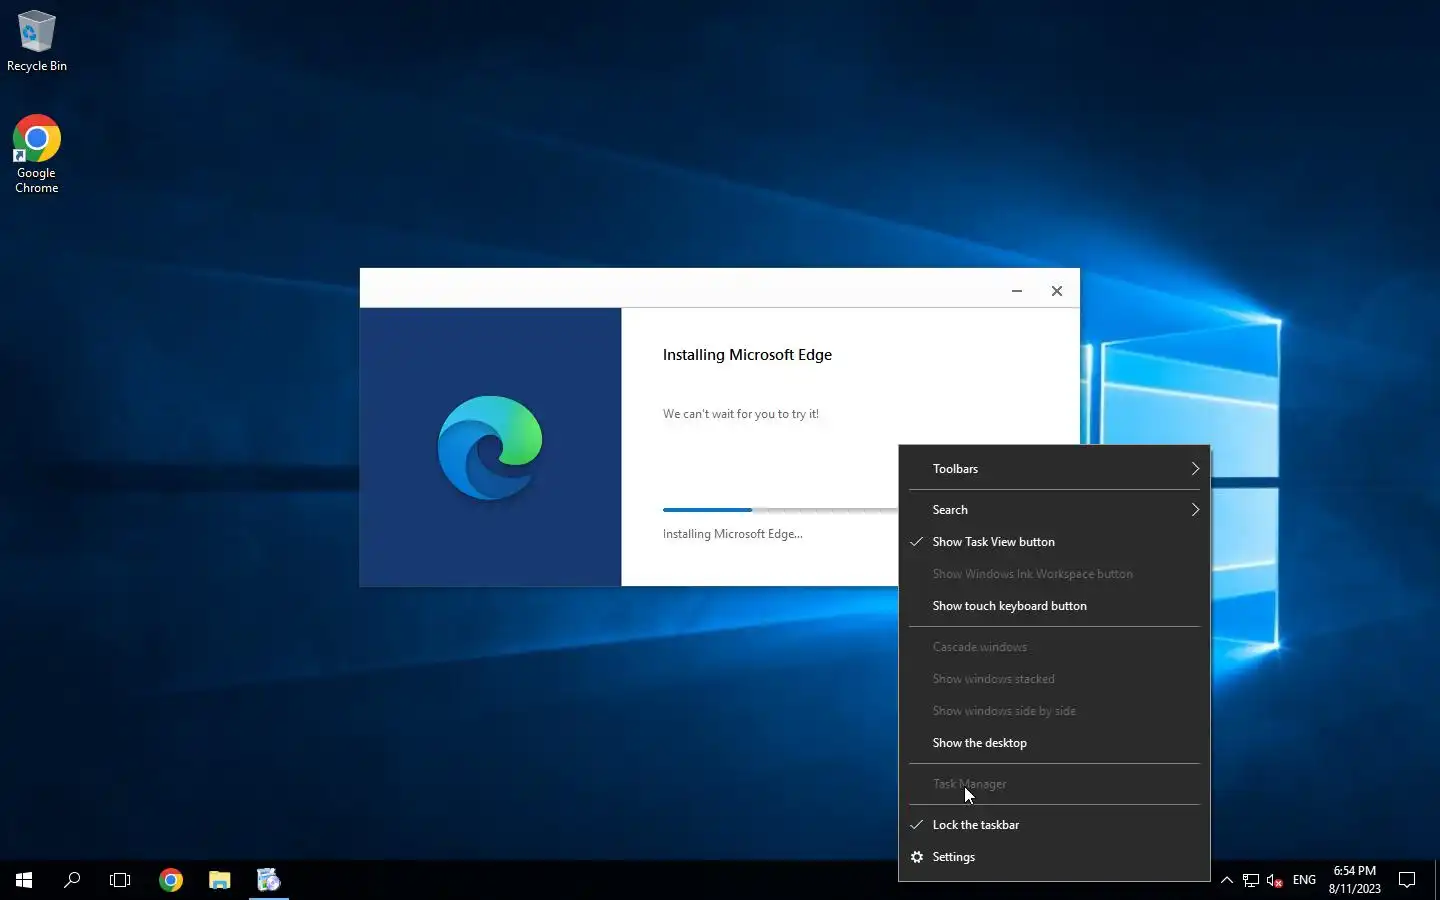Viewport: 1440px width, 900px height.
Task: Click the Edge logo in the installer
Action: tap(490, 447)
